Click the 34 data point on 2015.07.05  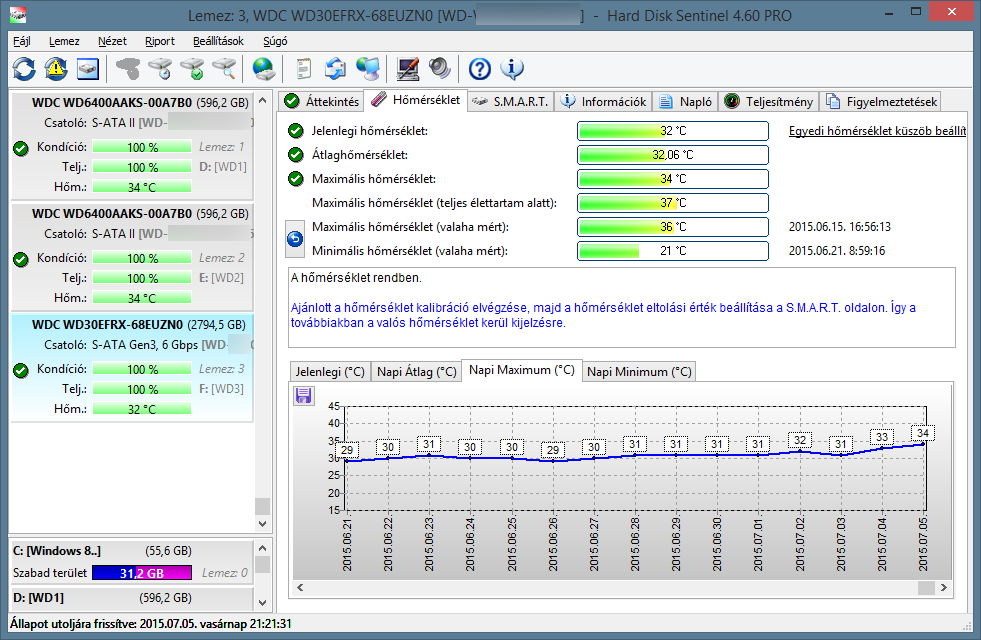[x=923, y=444]
